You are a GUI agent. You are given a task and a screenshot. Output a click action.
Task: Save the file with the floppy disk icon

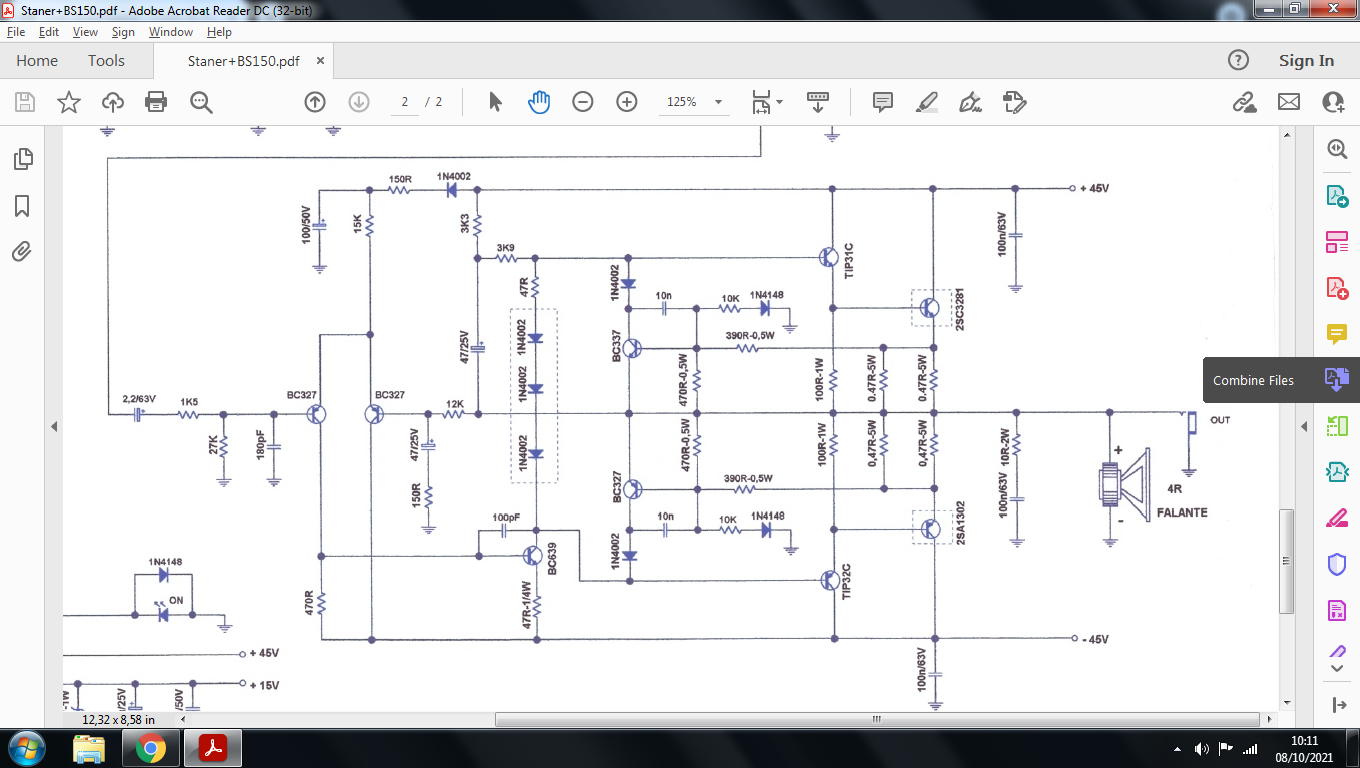[25, 102]
